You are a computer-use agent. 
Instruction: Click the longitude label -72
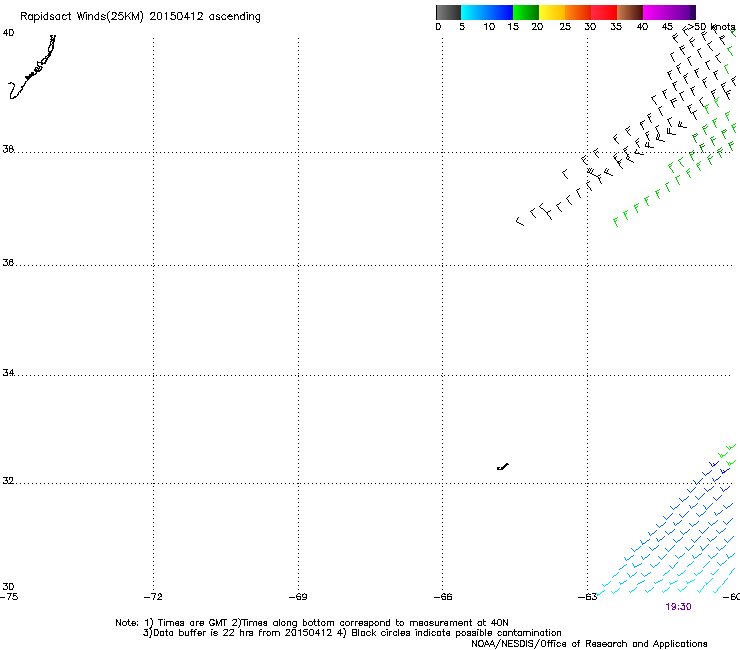tap(153, 597)
